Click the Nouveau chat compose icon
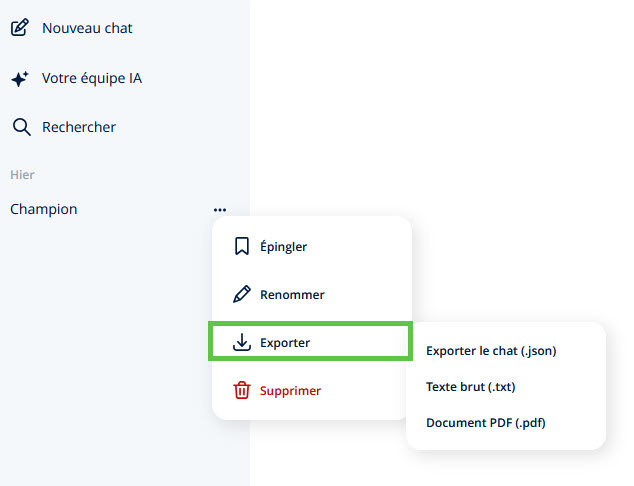Screen dimensions: 634x486 [20, 27]
